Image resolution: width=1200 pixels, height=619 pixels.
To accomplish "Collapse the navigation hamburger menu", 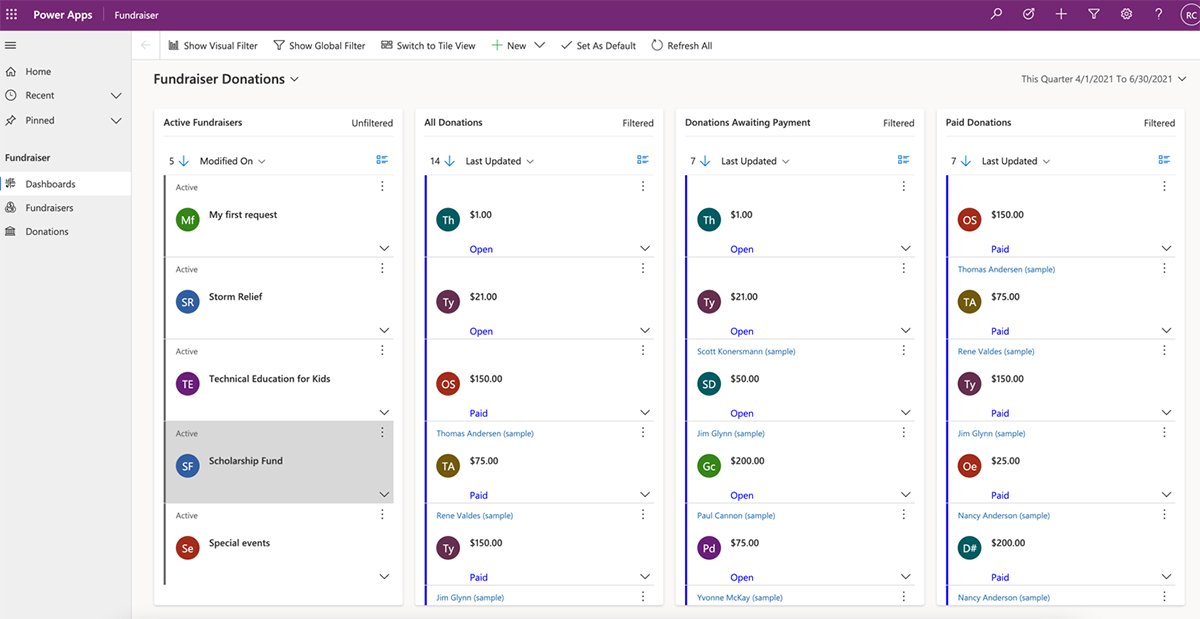I will pyautogui.click(x=11, y=46).
